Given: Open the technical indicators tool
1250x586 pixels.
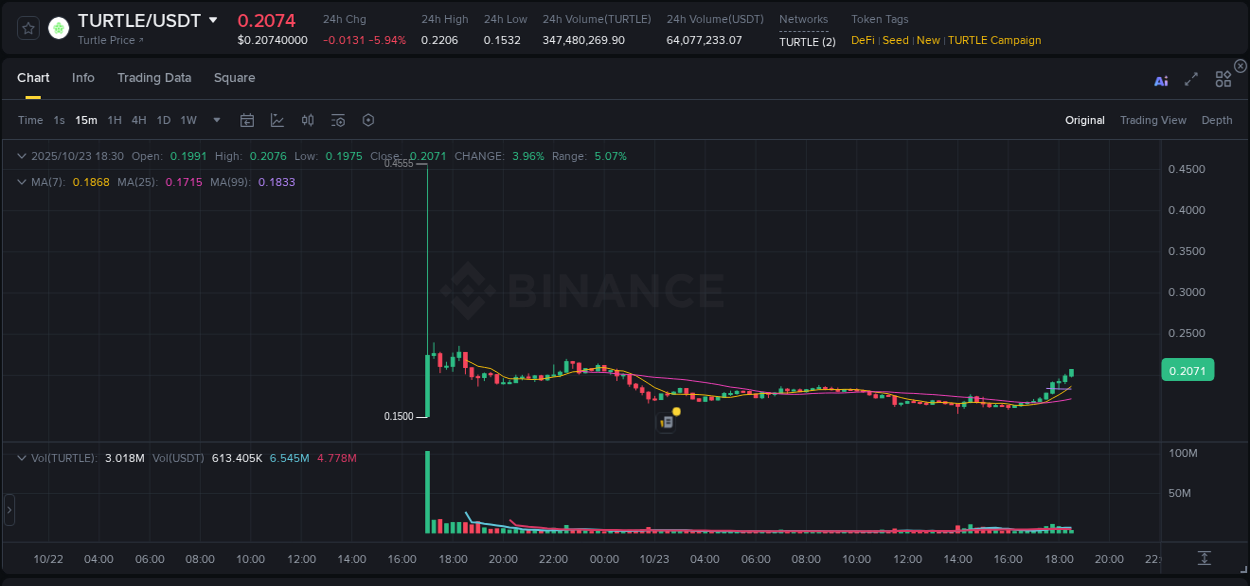Looking at the screenshot, I should click(x=307, y=120).
